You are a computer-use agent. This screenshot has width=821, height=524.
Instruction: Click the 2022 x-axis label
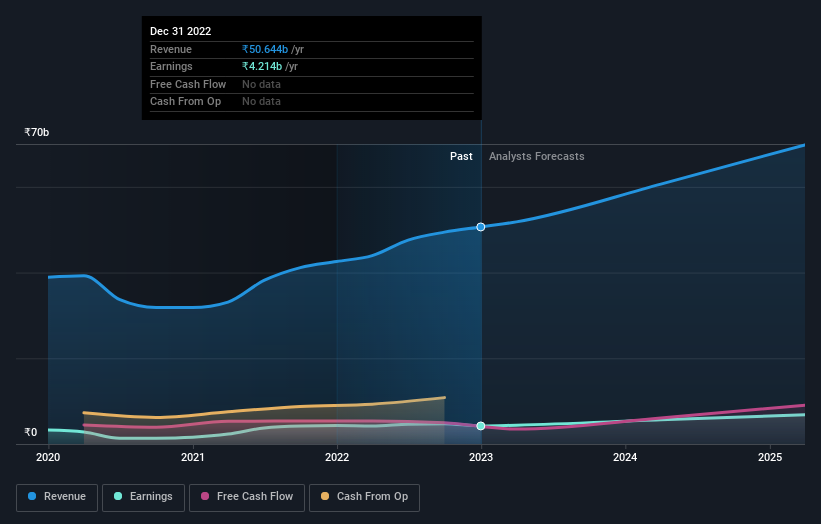(337, 458)
